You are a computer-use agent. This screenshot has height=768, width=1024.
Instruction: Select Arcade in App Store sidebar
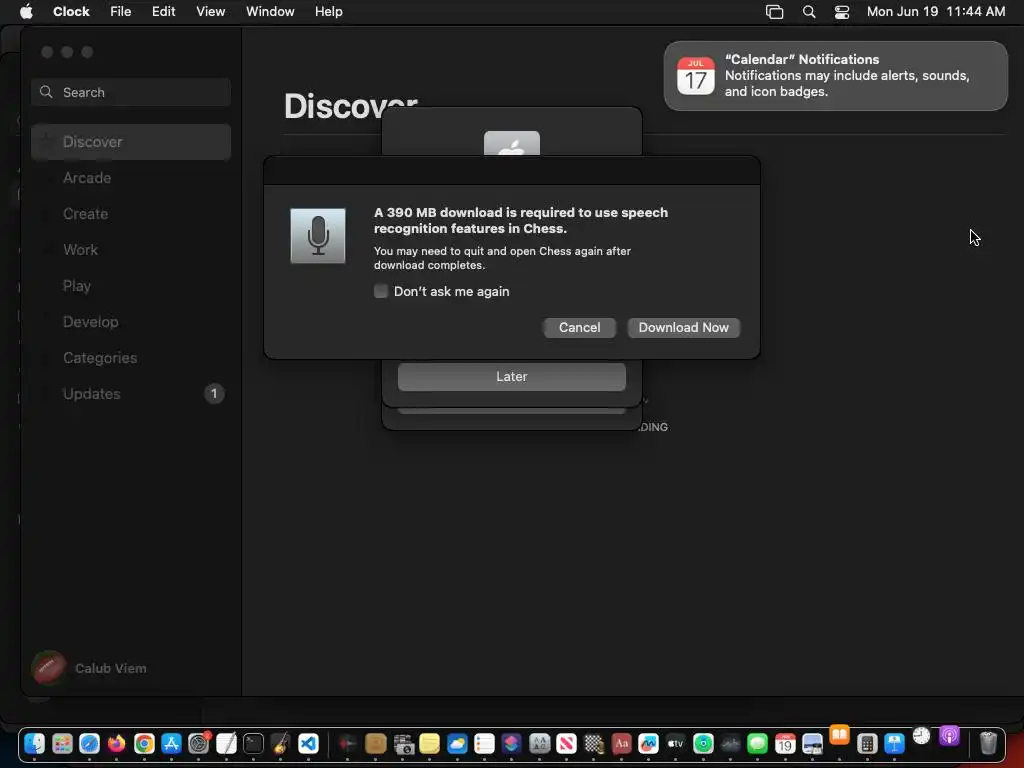point(131,178)
